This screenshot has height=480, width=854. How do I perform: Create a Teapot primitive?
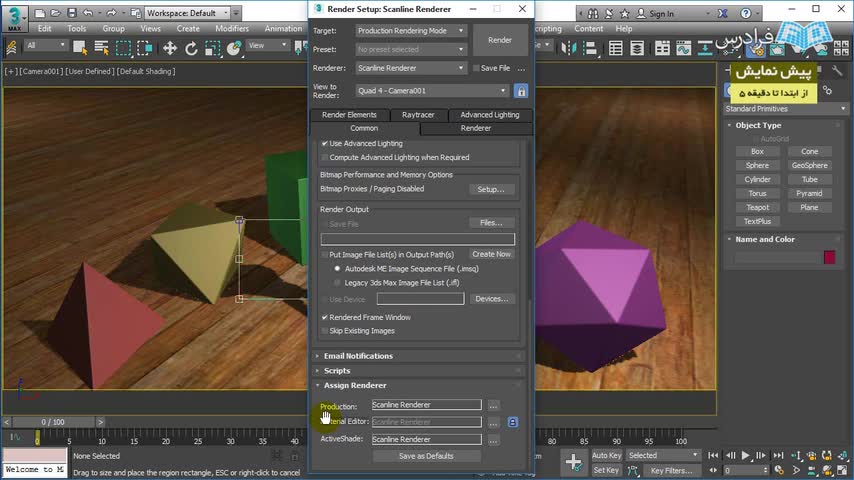(x=758, y=208)
